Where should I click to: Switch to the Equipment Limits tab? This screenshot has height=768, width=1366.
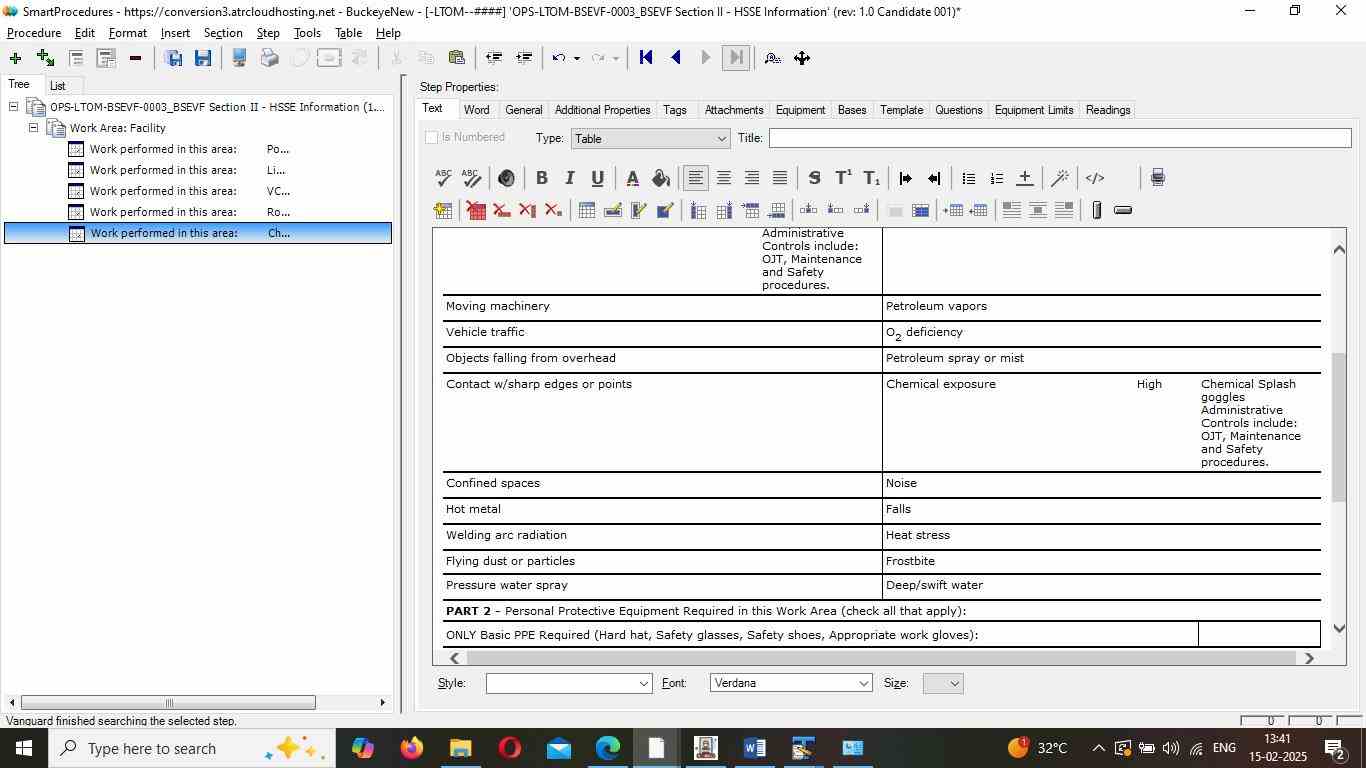tap(1034, 110)
